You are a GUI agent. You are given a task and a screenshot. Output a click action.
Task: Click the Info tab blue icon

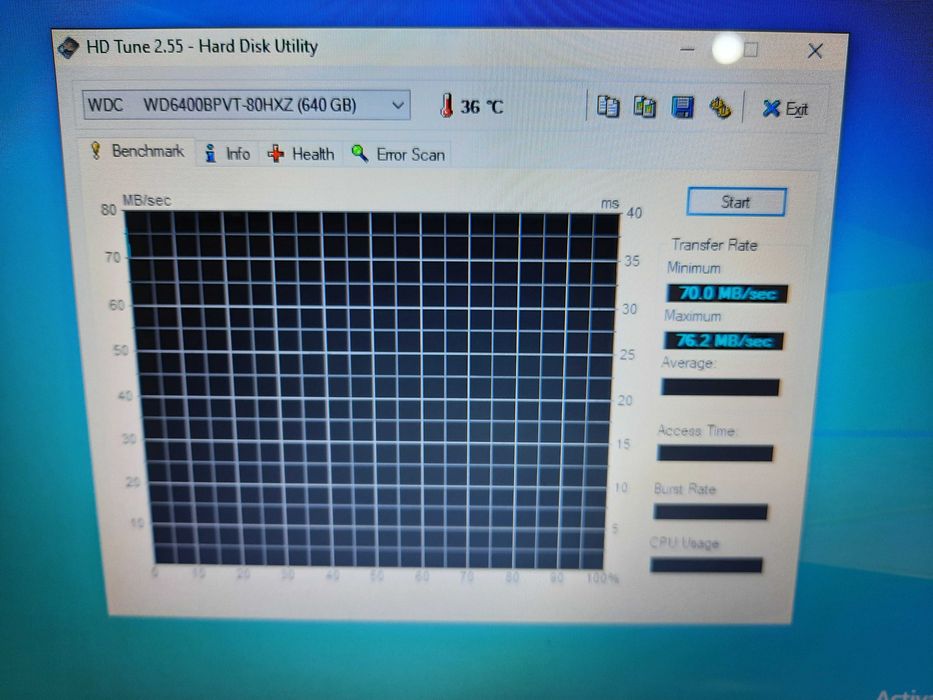pyautogui.click(x=210, y=153)
